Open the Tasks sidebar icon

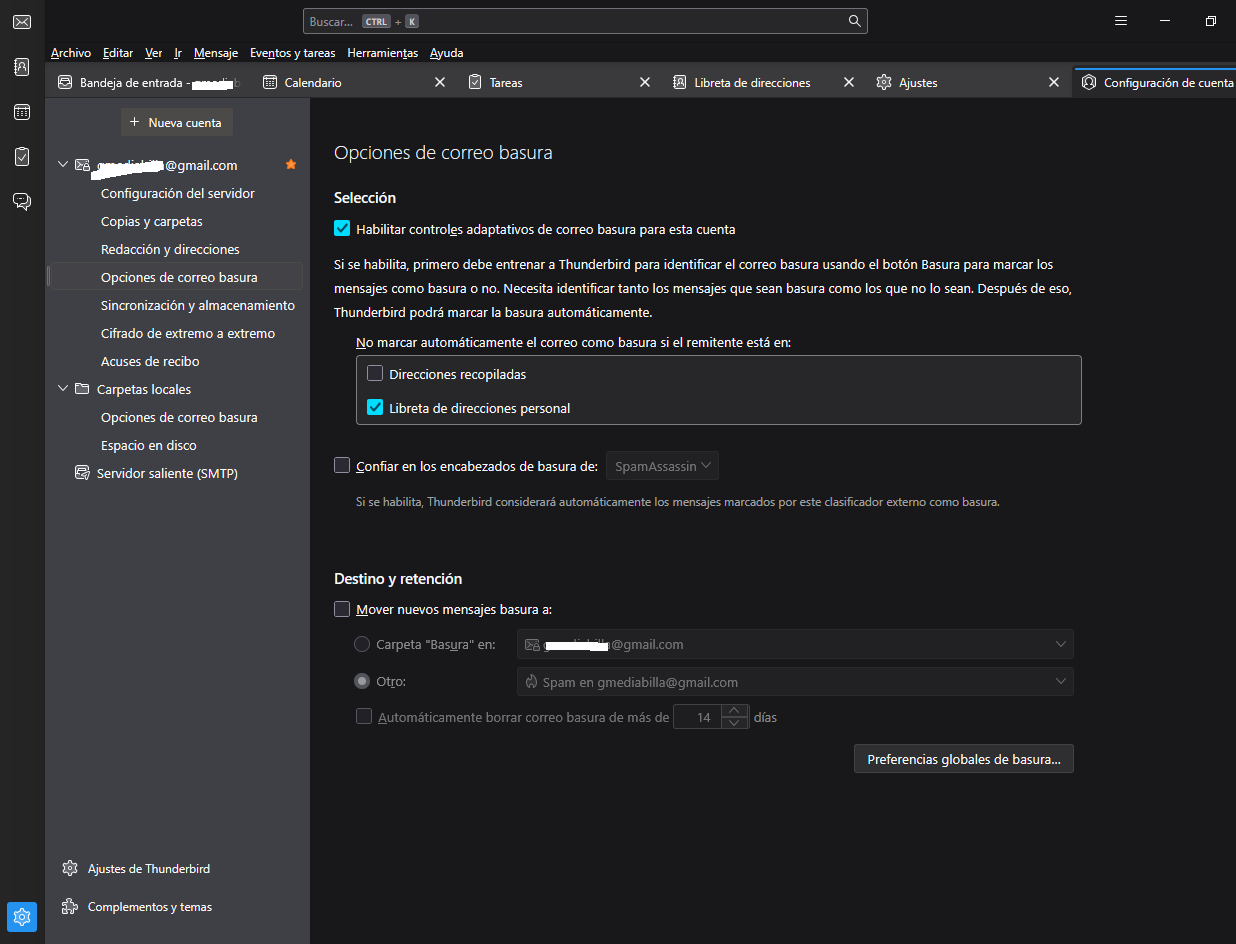[22, 157]
